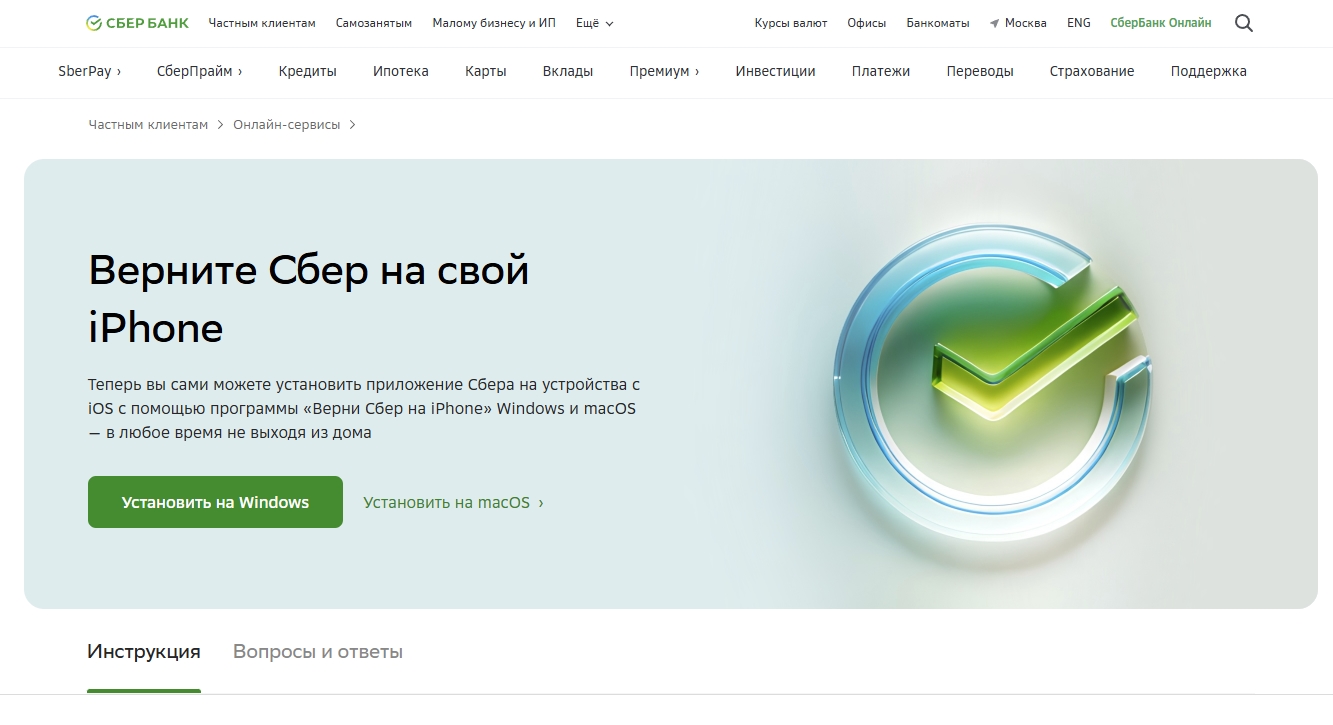Click the Частным клиентам breadcrumb
Screen dimensions: 1333x725
point(148,125)
